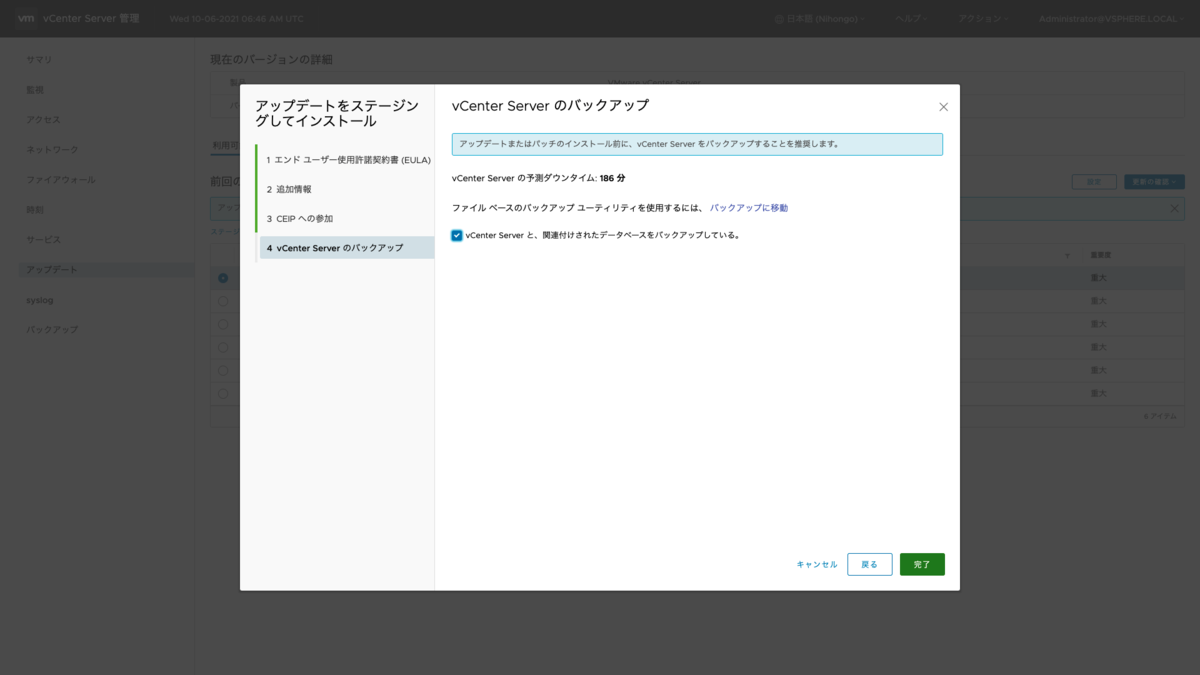Click the filter icon beside 重要度 column
This screenshot has width=1200, height=675.
pos(1067,256)
